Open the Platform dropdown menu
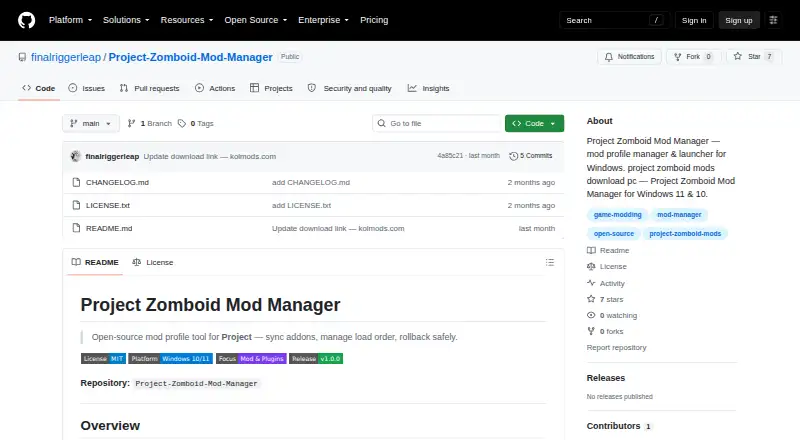The image size is (800, 440). [x=70, y=20]
